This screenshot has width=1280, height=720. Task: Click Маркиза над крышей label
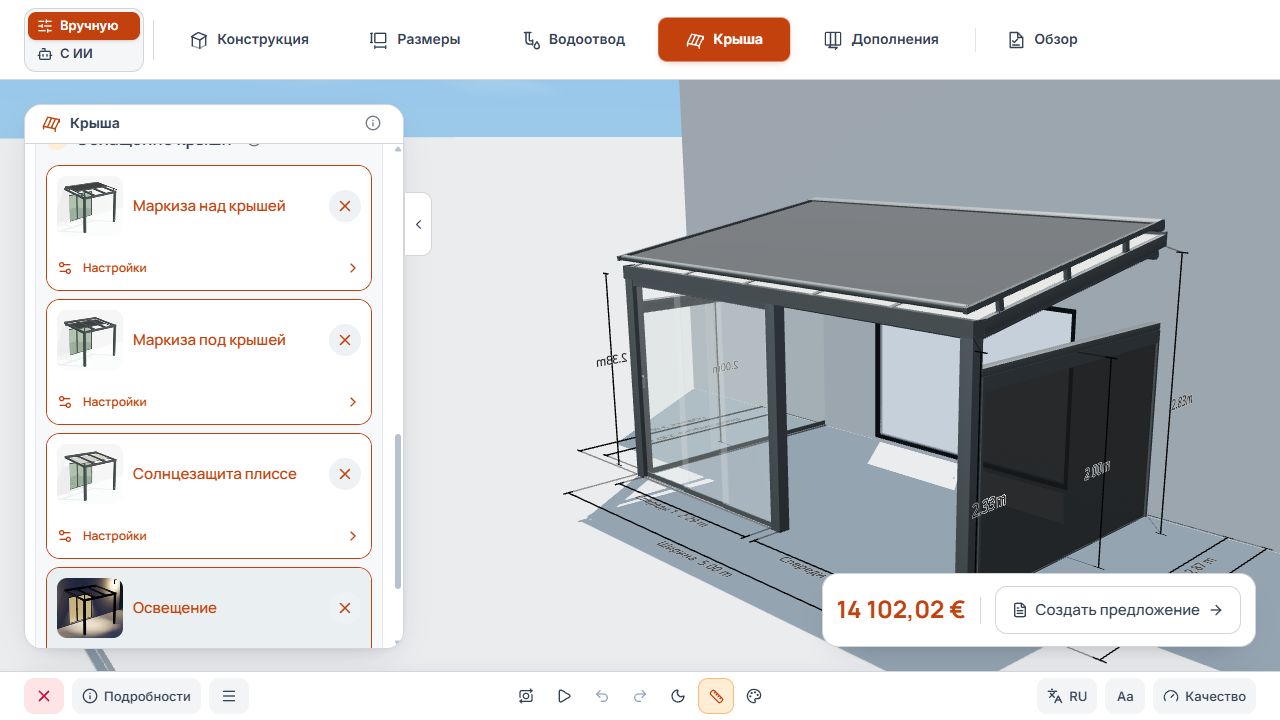coord(209,206)
